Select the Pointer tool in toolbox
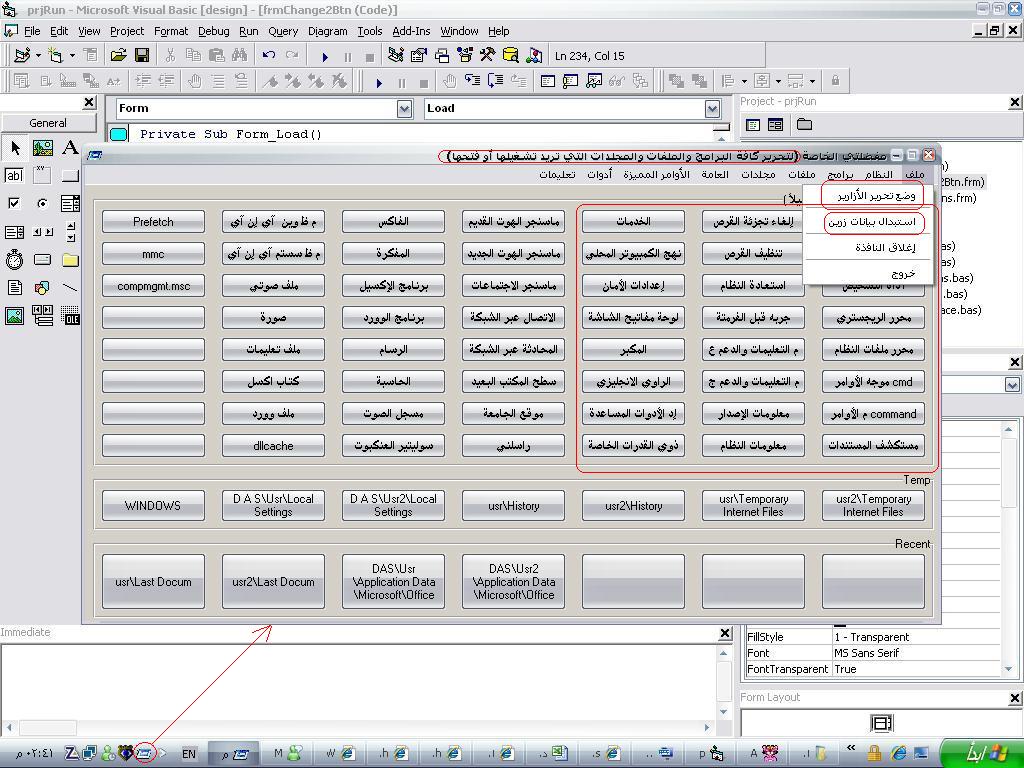 coord(14,148)
